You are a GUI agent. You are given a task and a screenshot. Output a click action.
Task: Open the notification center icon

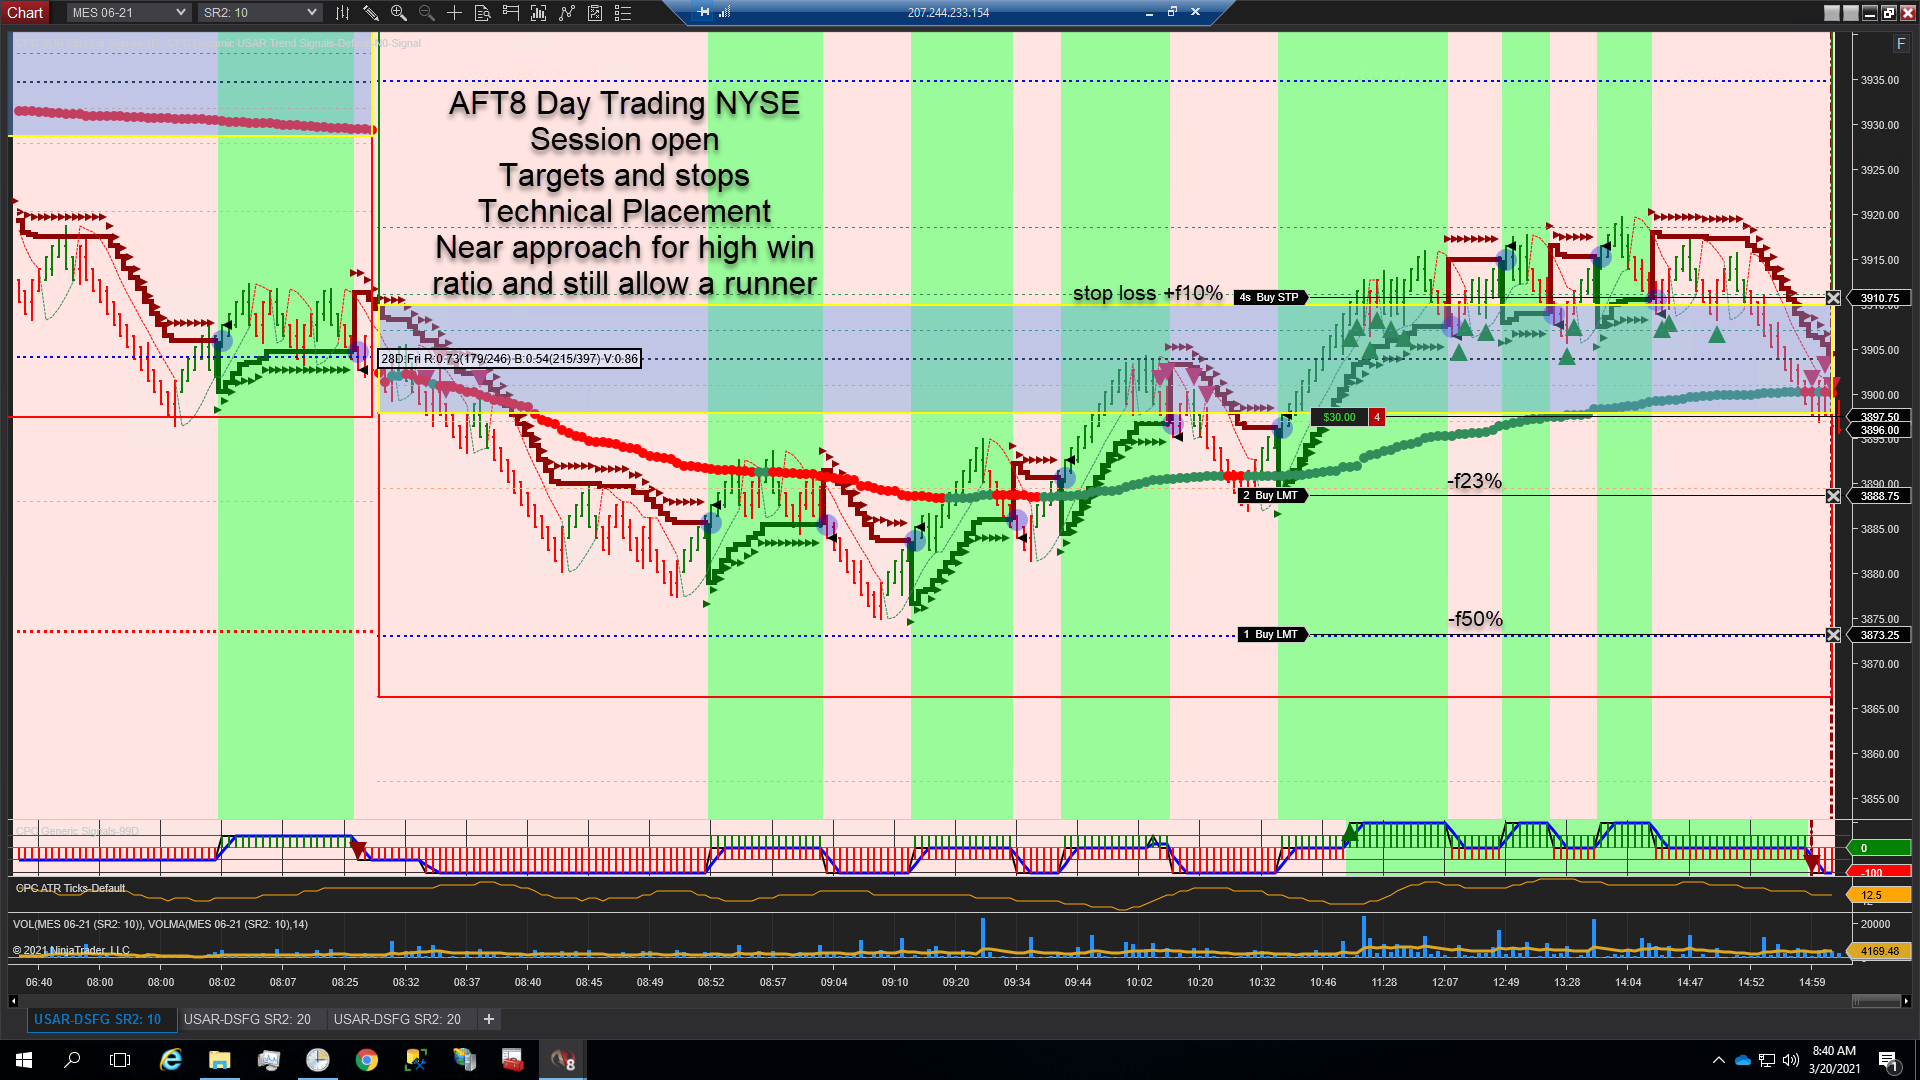(1888, 1060)
